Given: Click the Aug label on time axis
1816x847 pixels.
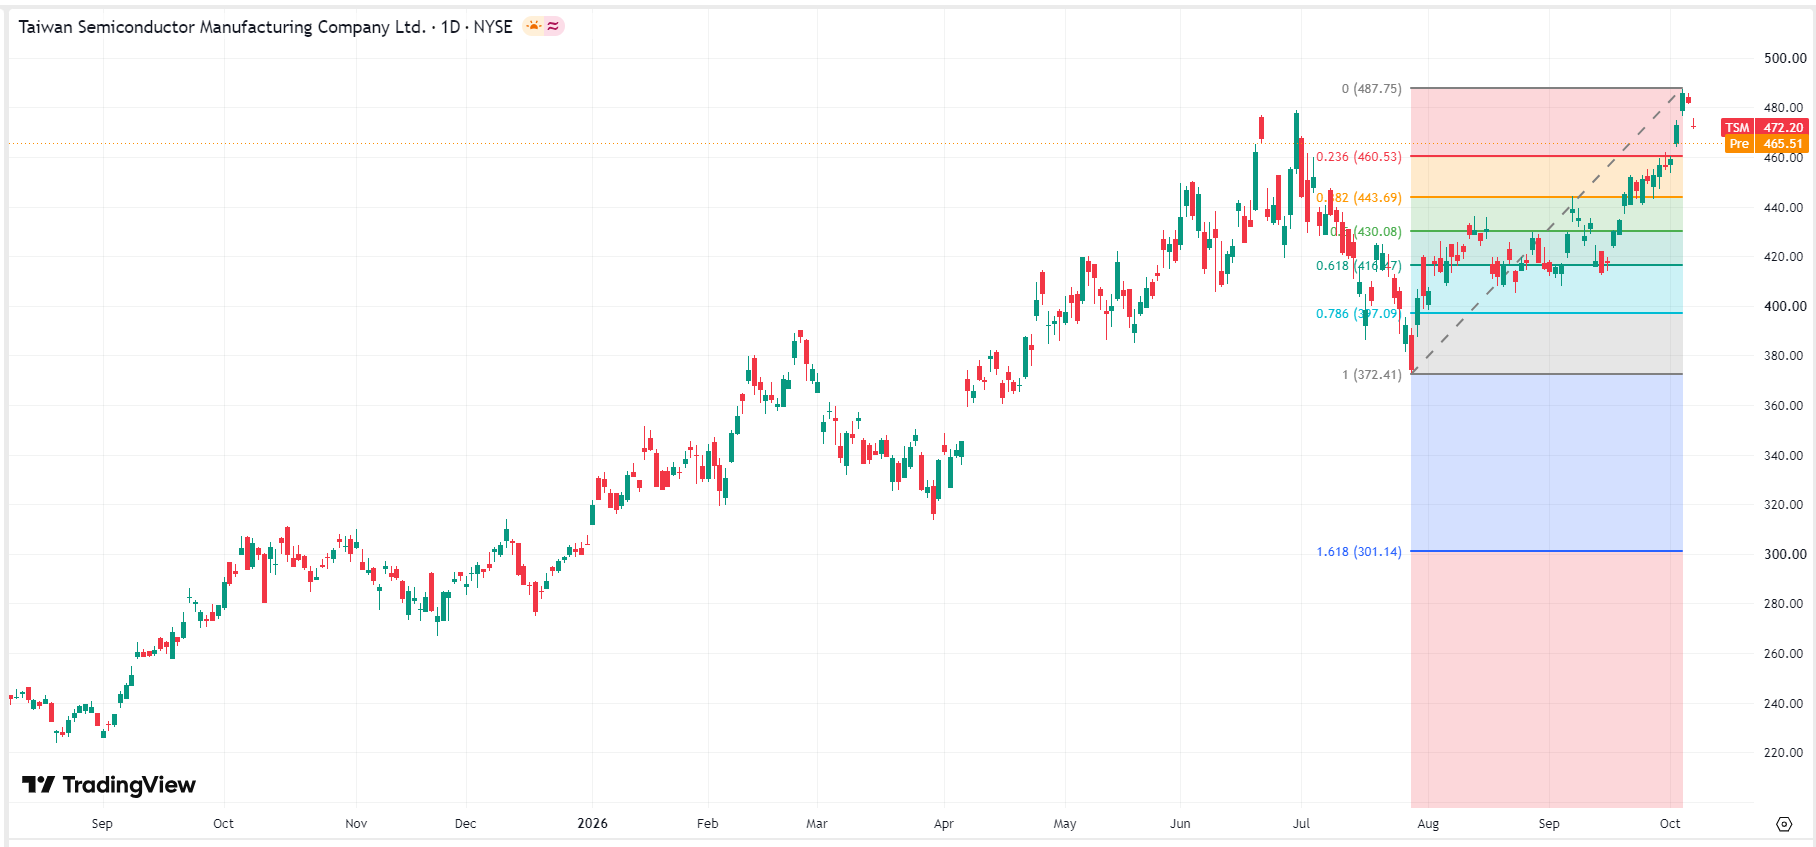Looking at the screenshot, I should (x=1428, y=823).
